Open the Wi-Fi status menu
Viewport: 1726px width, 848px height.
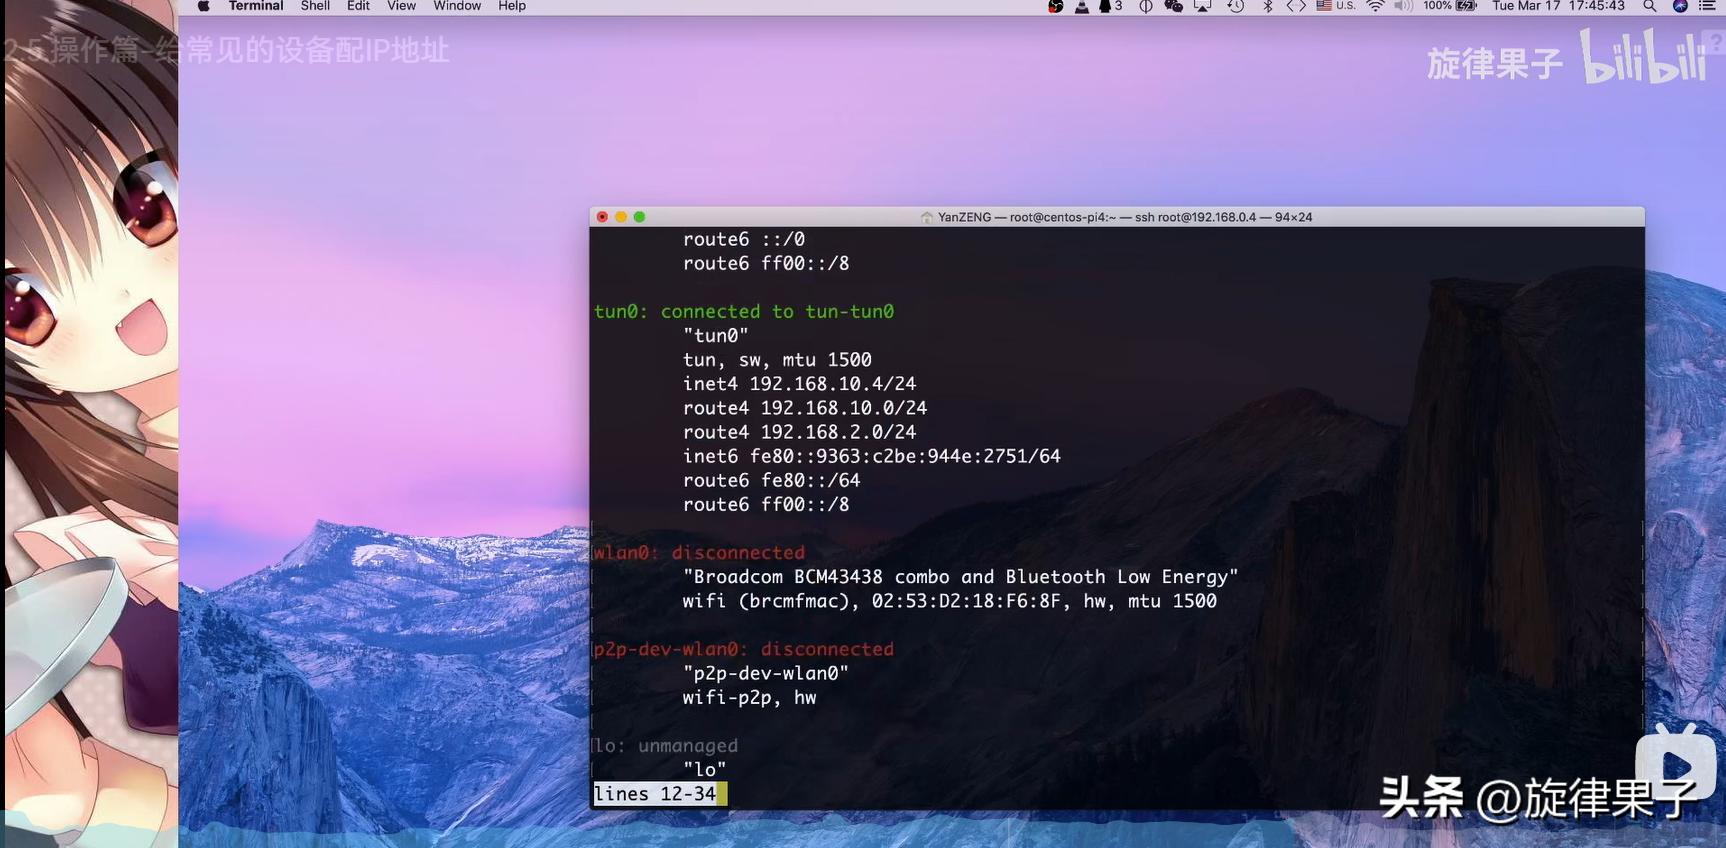[x=1376, y=6]
